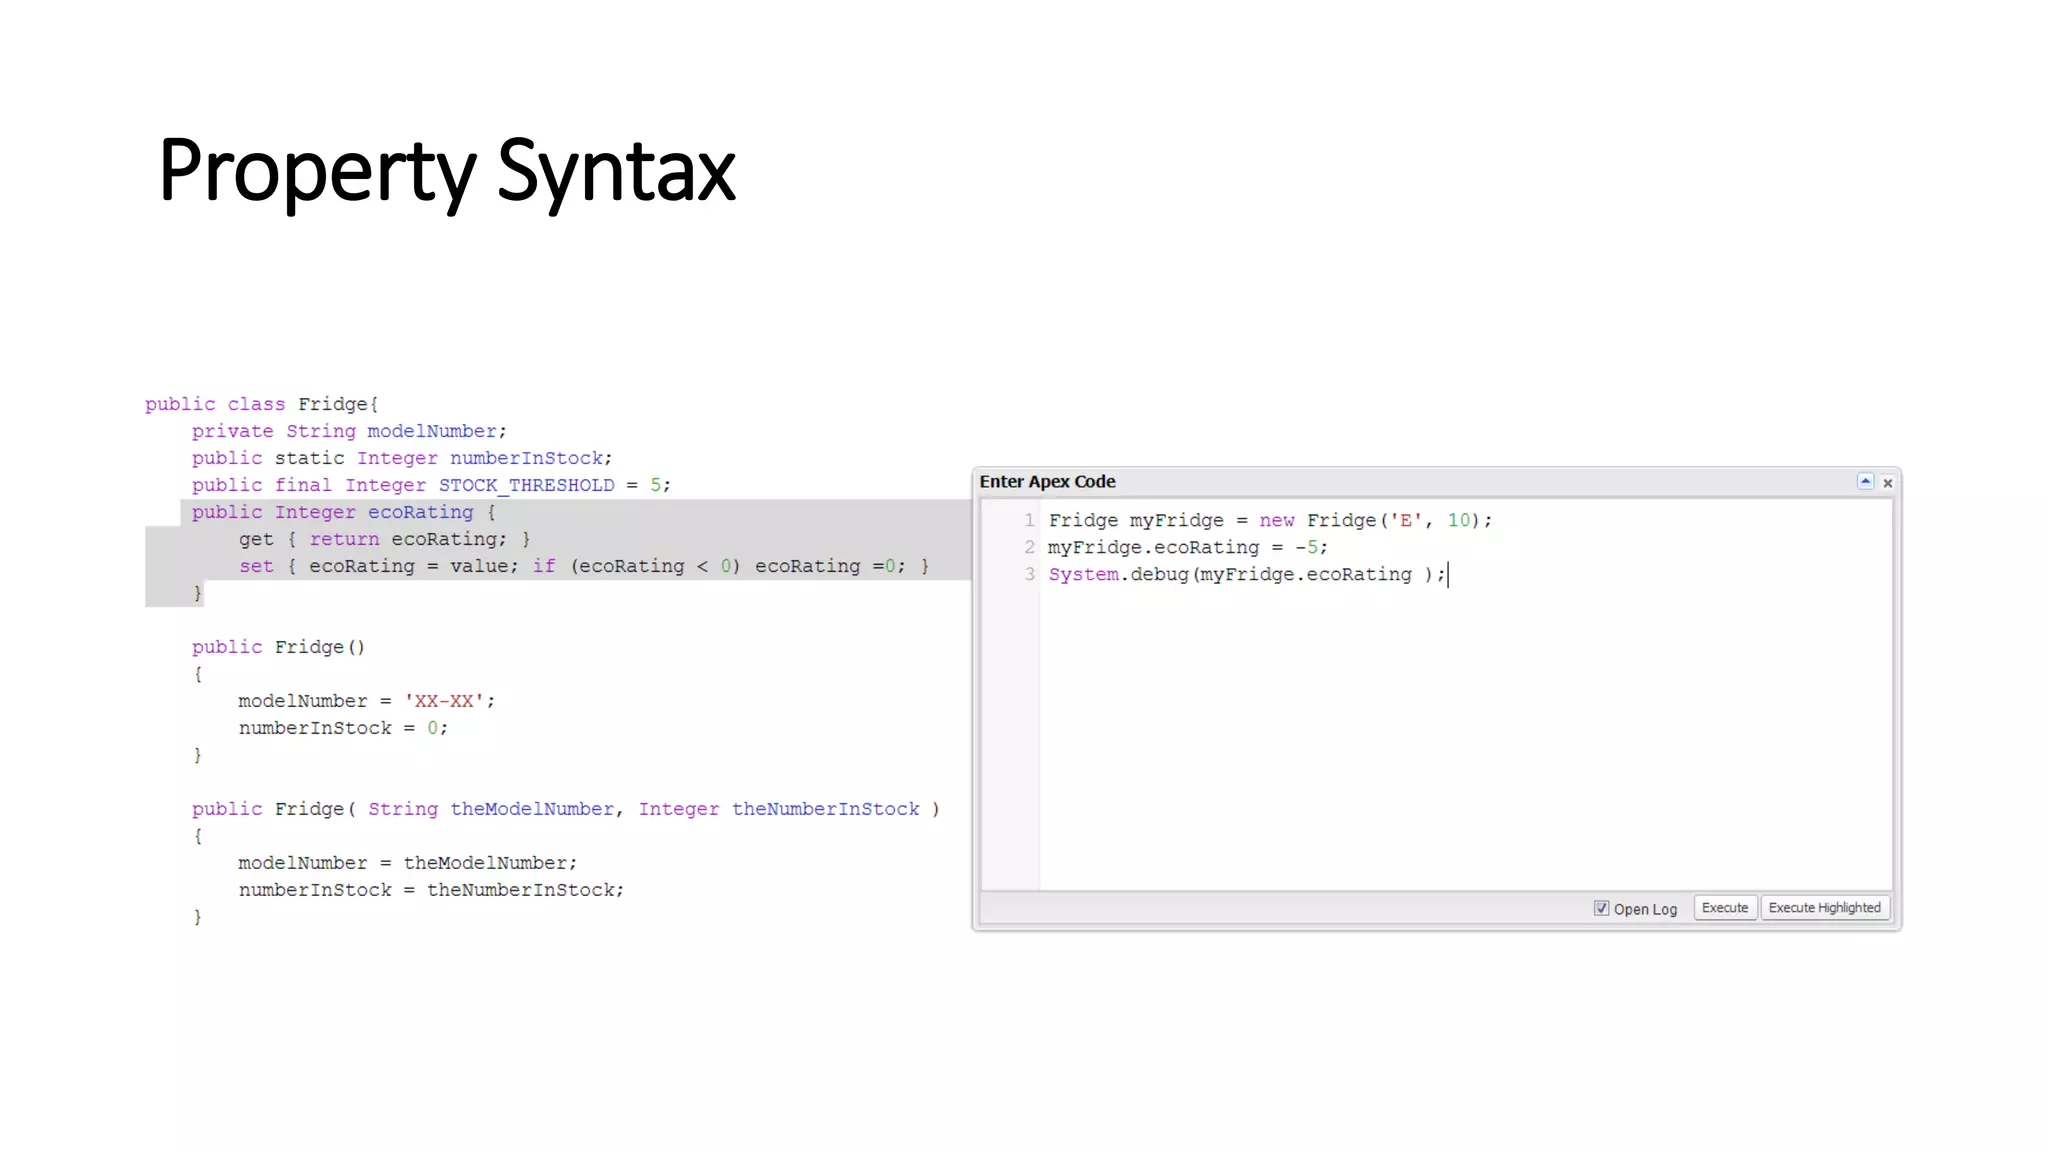Viewport: 2048px width, 1152px height.
Task: Click the get { return ecoRating; } line
Action: click(x=385, y=539)
